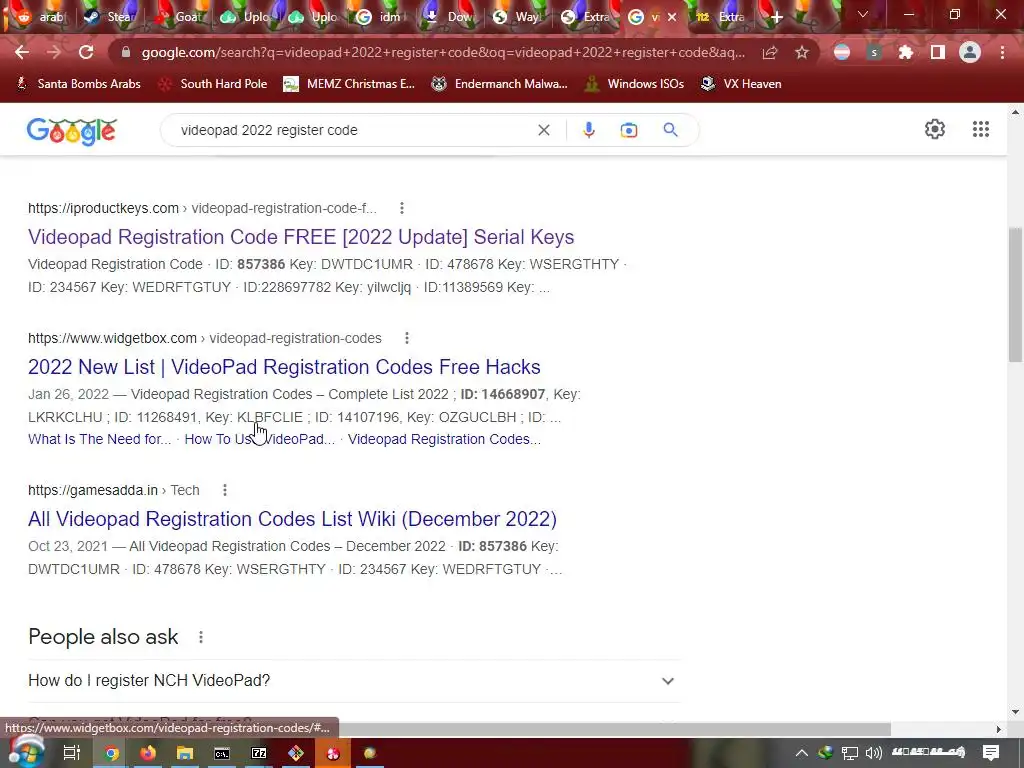The height and width of the screenshot is (768, 1024).
Task: Click the 'https://iproductkeys.com' URL text
Action: [x=103, y=208]
